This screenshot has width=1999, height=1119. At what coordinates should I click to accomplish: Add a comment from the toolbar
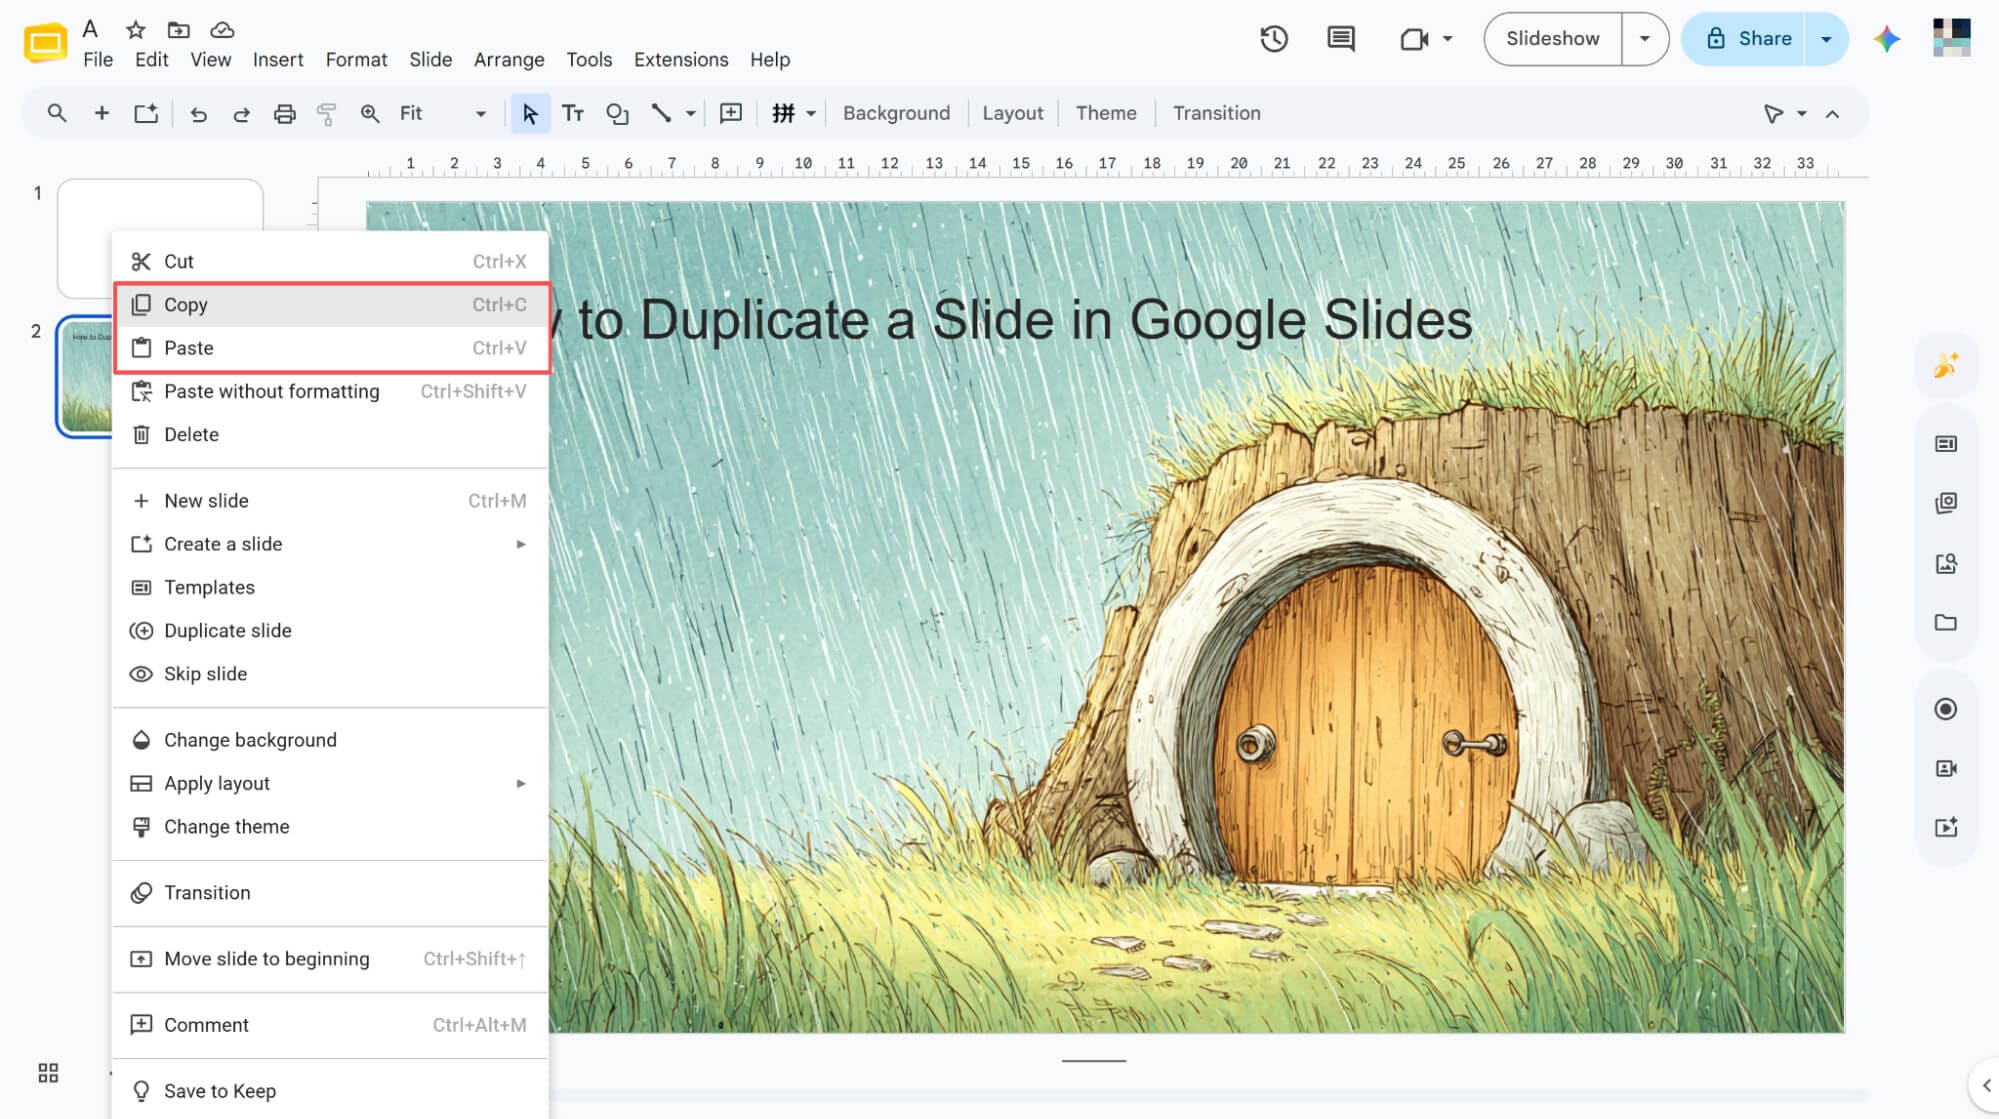pos(731,113)
